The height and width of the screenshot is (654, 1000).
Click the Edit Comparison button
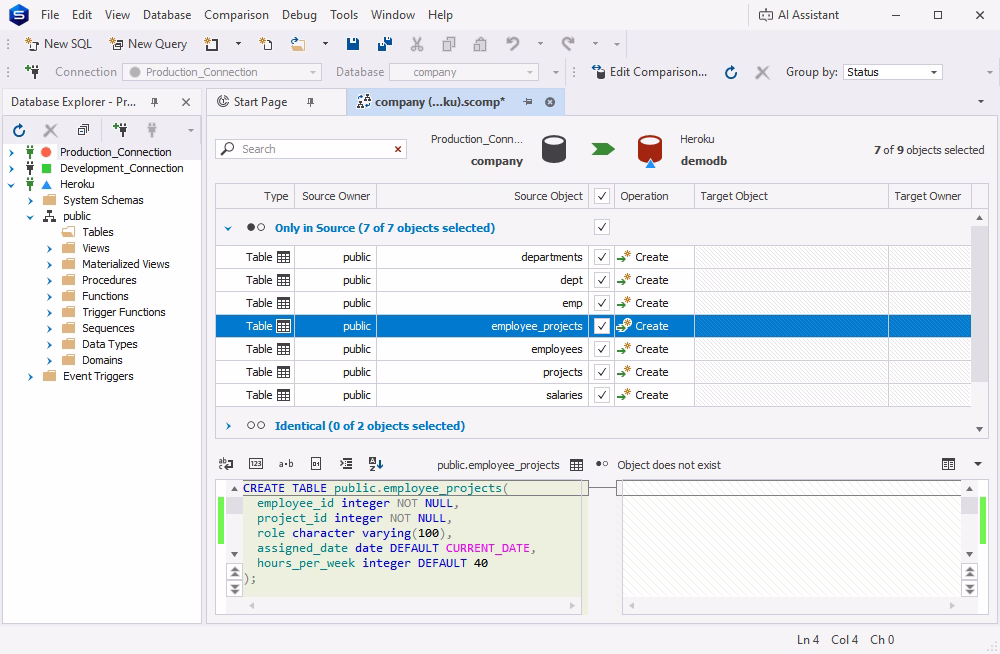point(649,71)
